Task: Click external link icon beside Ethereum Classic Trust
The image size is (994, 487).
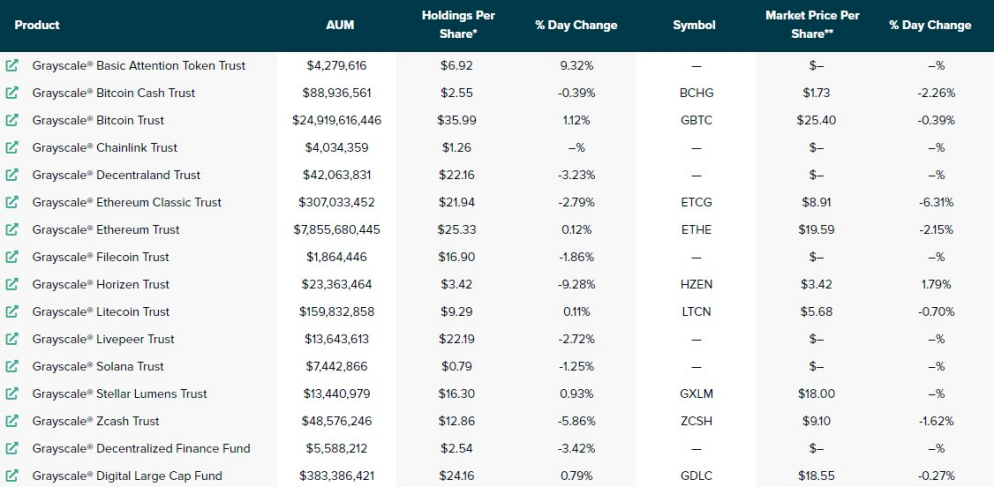Action: point(12,202)
